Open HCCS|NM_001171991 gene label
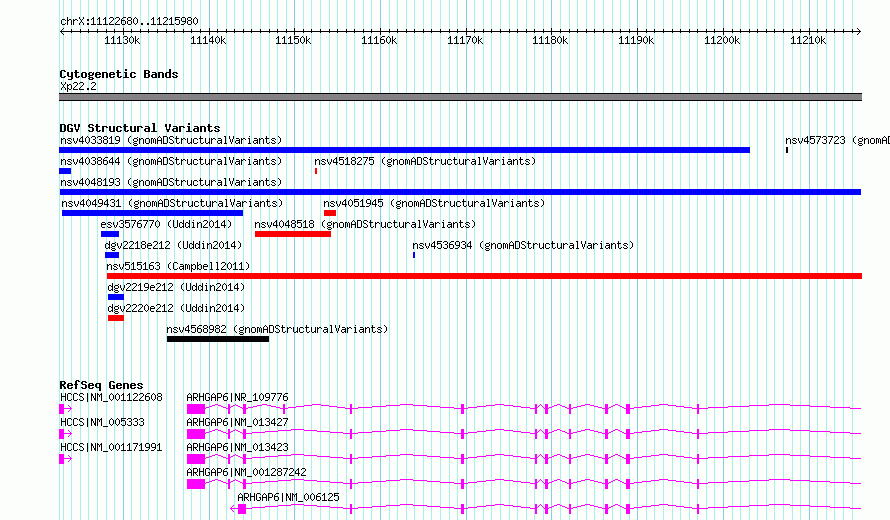Screen dimensions: 890x520 111,447
